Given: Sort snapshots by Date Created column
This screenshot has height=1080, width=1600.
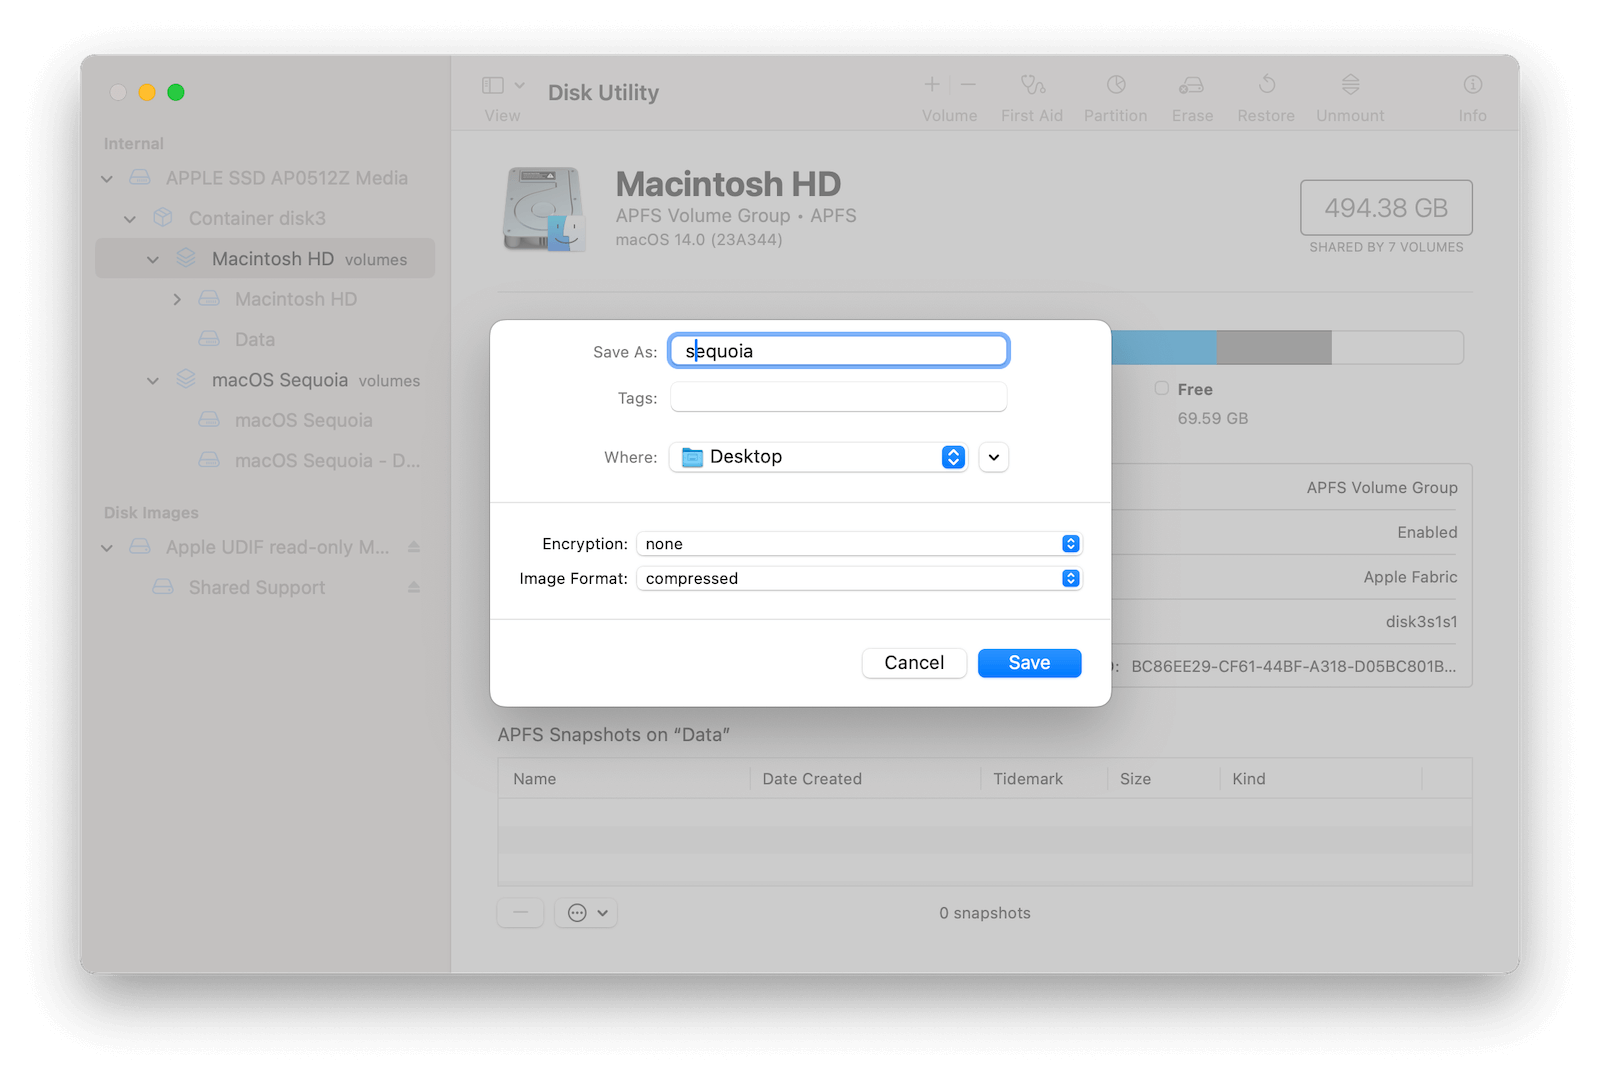Looking at the screenshot, I should [865, 779].
